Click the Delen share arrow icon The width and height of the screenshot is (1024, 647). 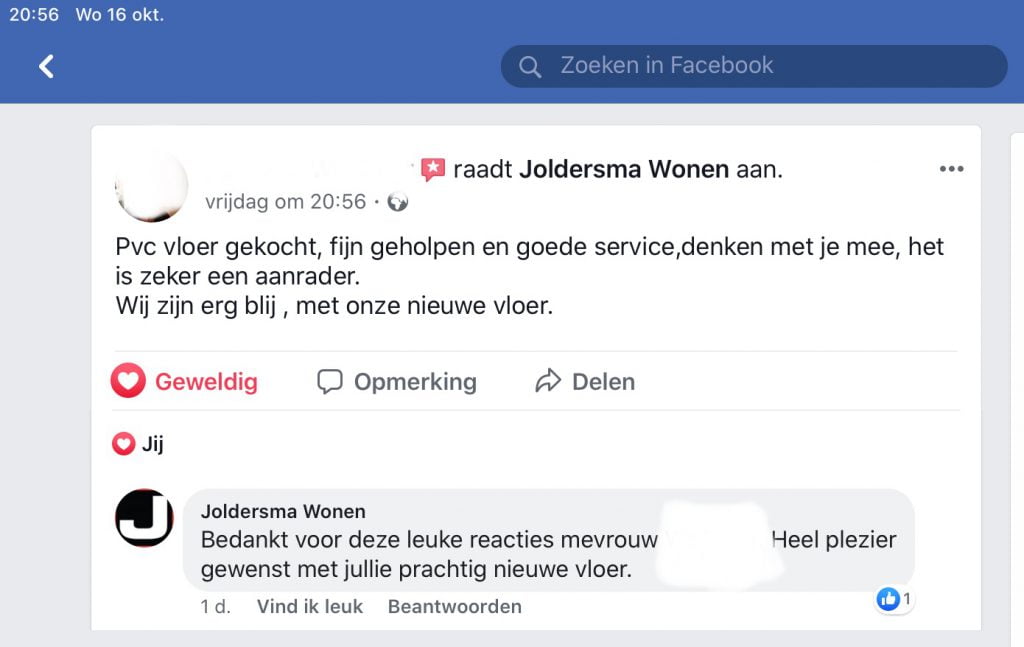point(548,381)
